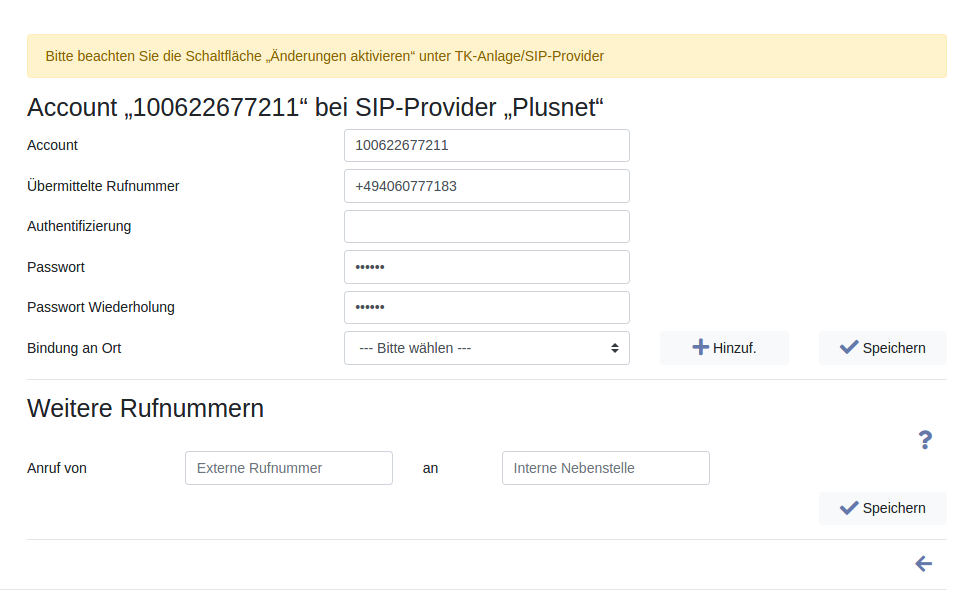The height and width of the screenshot is (597, 966).
Task: Open the Bindung an Ort dropdown
Action: point(486,348)
